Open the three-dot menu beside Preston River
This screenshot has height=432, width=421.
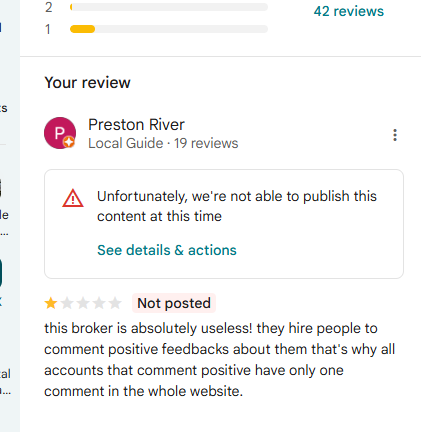coord(395,135)
